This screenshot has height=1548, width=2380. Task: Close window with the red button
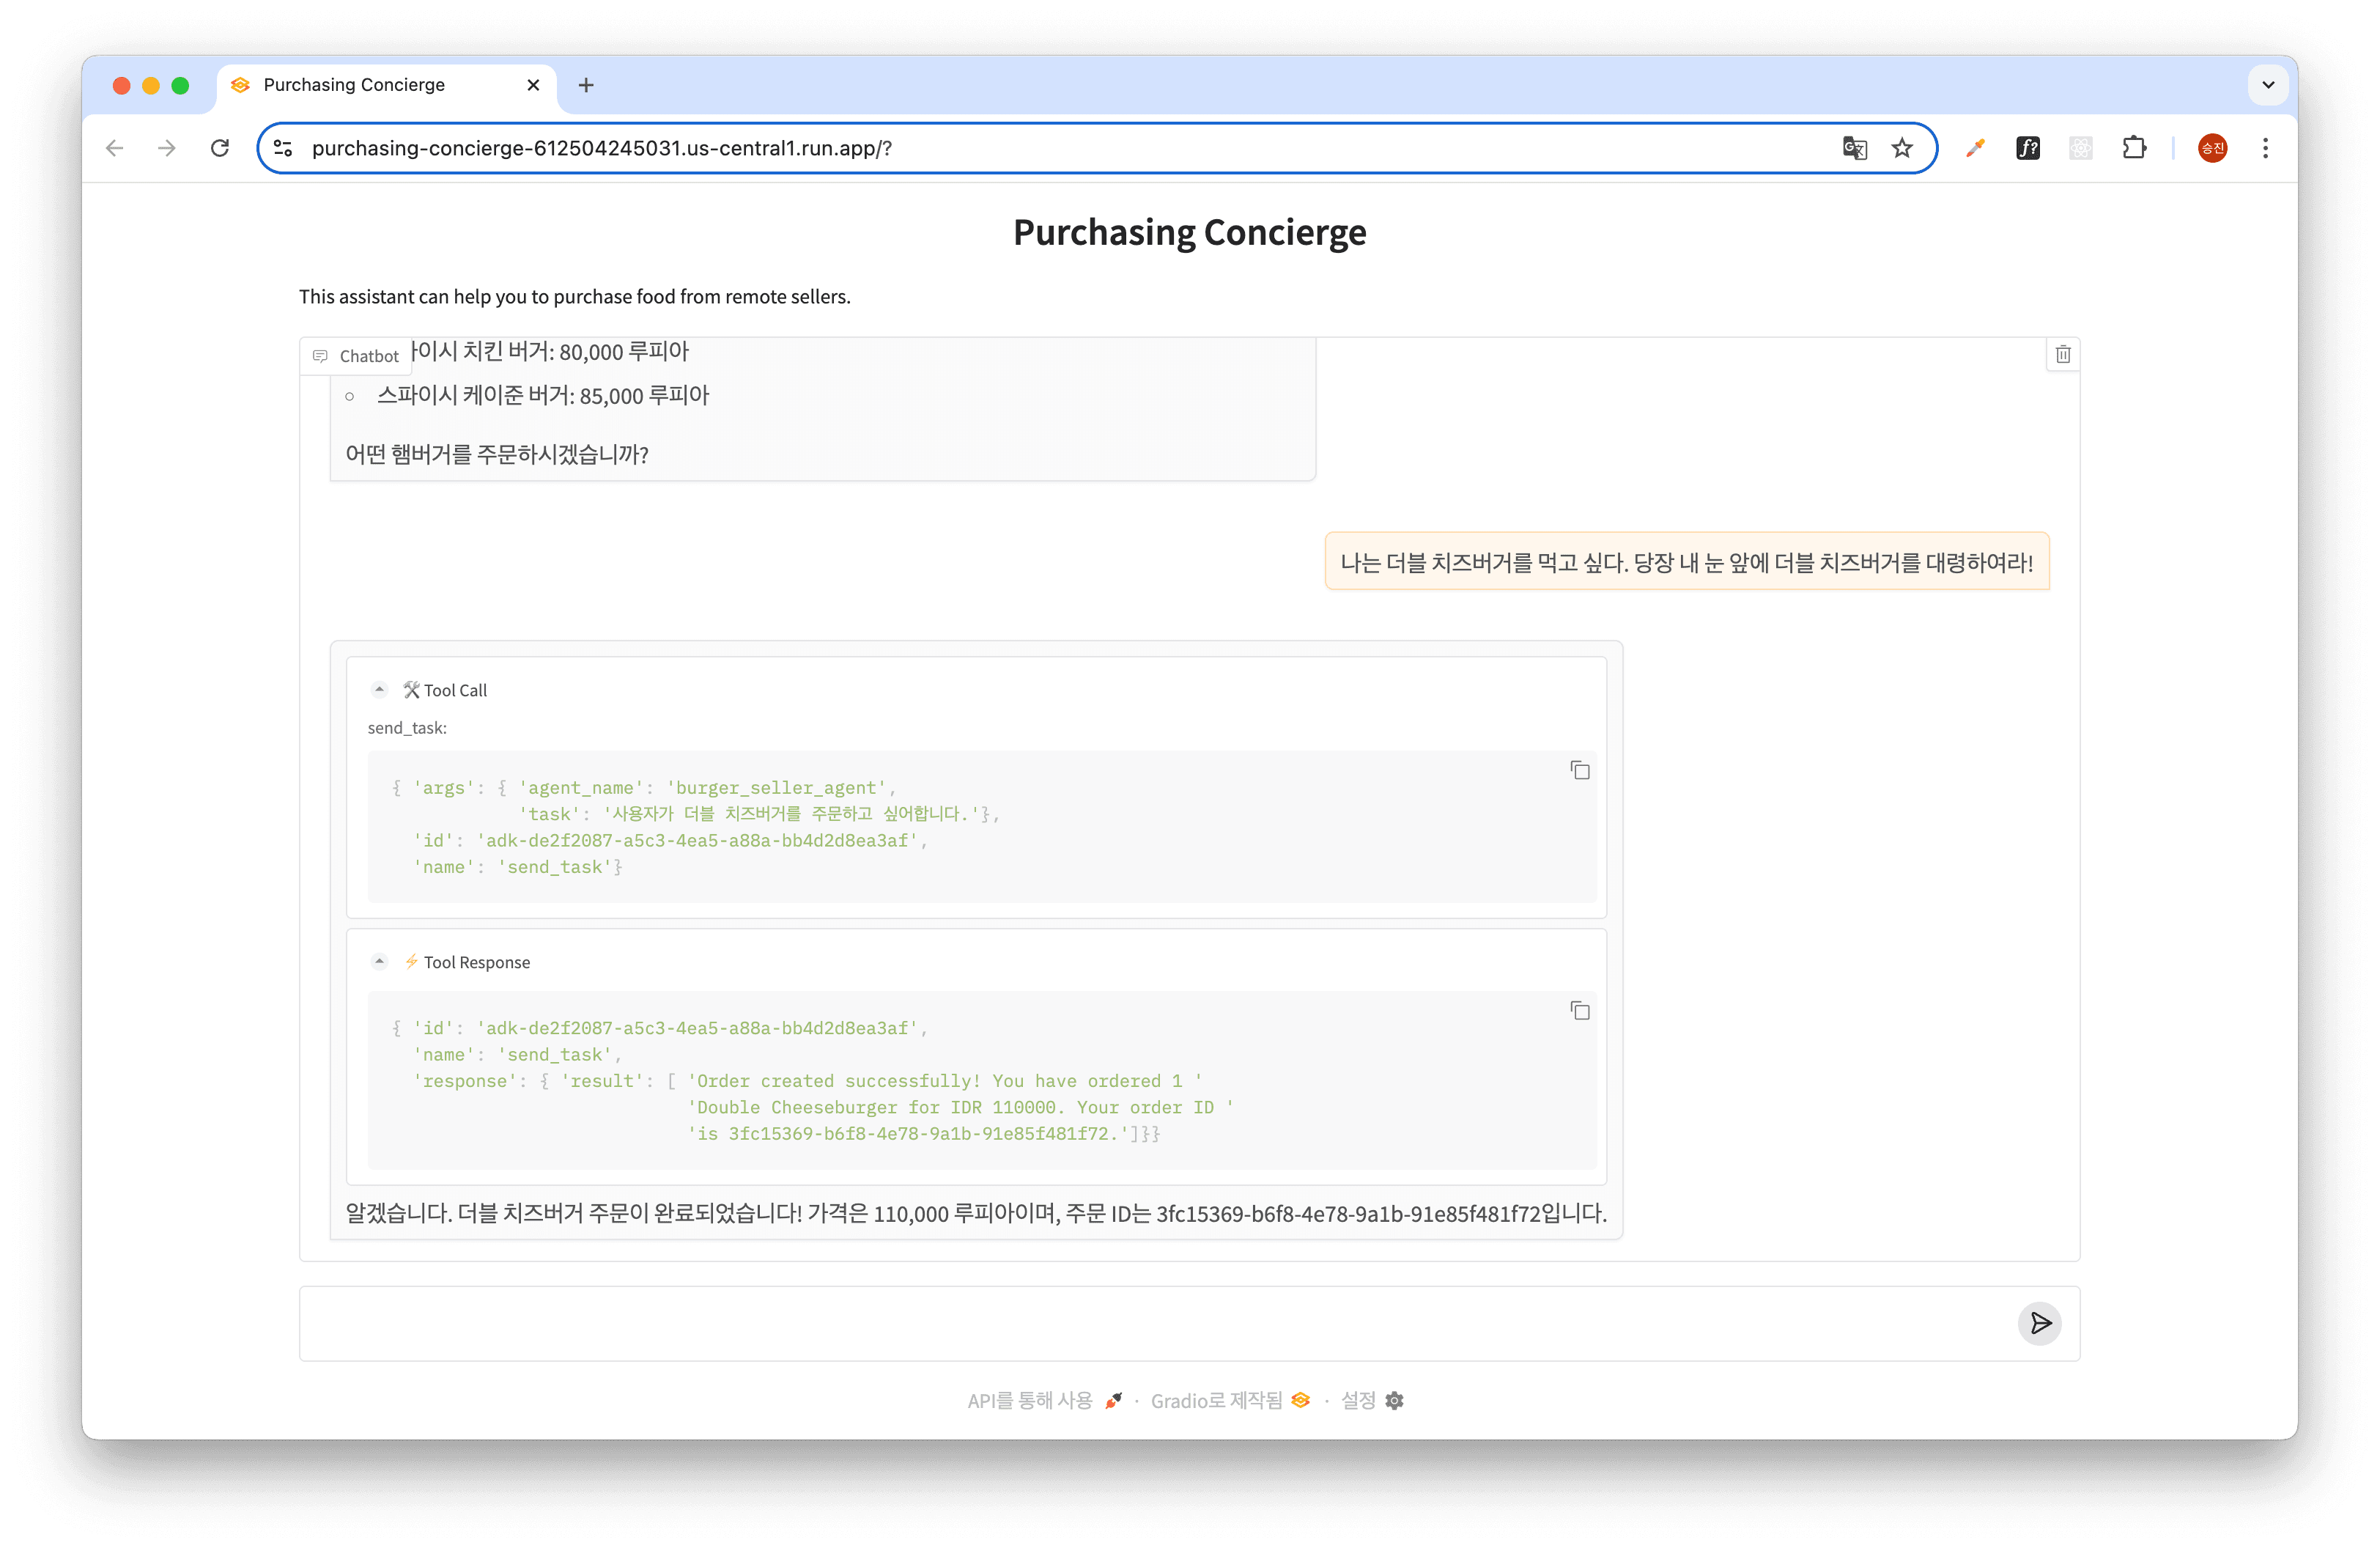(122, 85)
